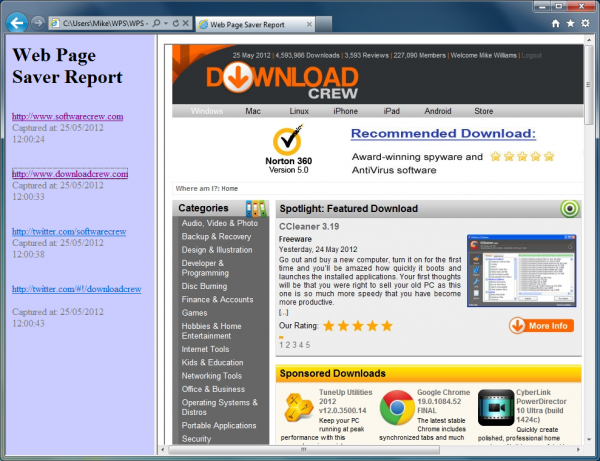Click the Google Chrome icon
The width and height of the screenshot is (600, 461).
[x=397, y=408]
